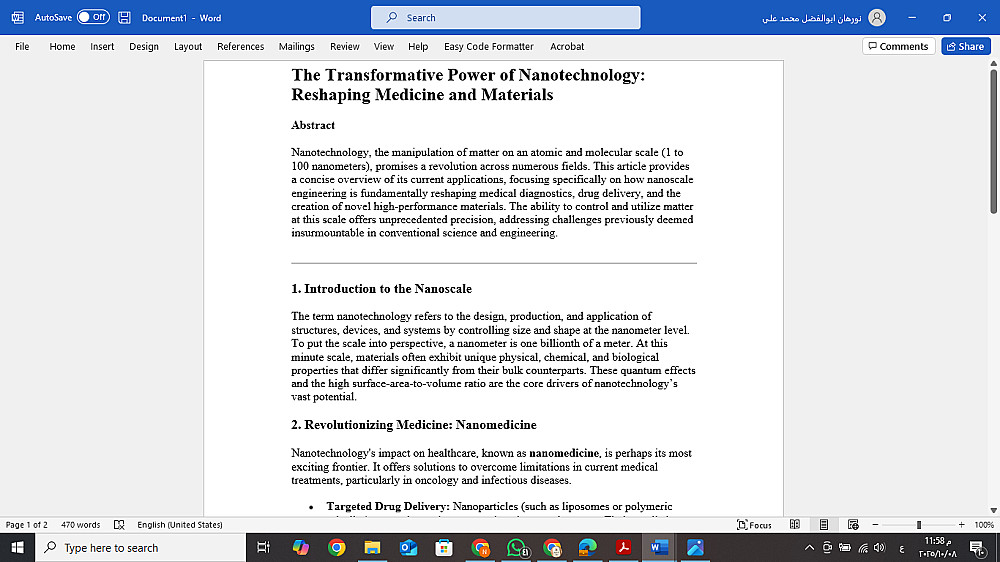
Task: Click the proofing spell check icon
Action: pyautogui.click(x=119, y=525)
